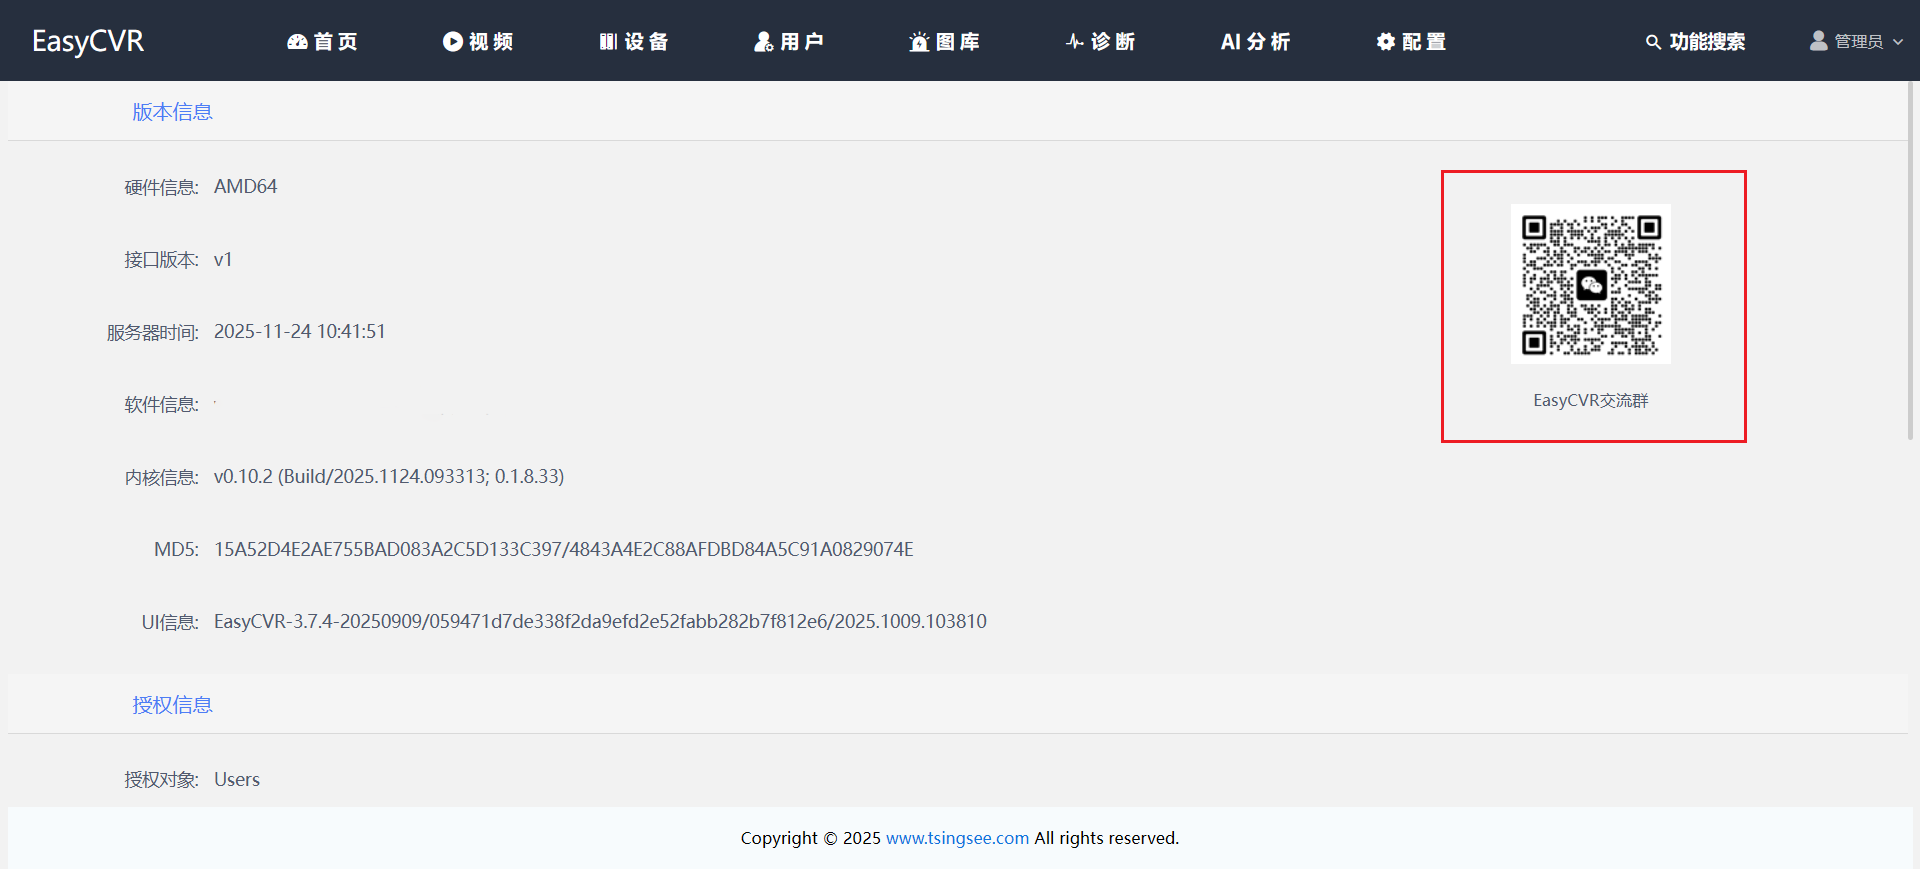Open the www.tsingsee.com footer link
The width and height of the screenshot is (1920, 869).
point(957,838)
